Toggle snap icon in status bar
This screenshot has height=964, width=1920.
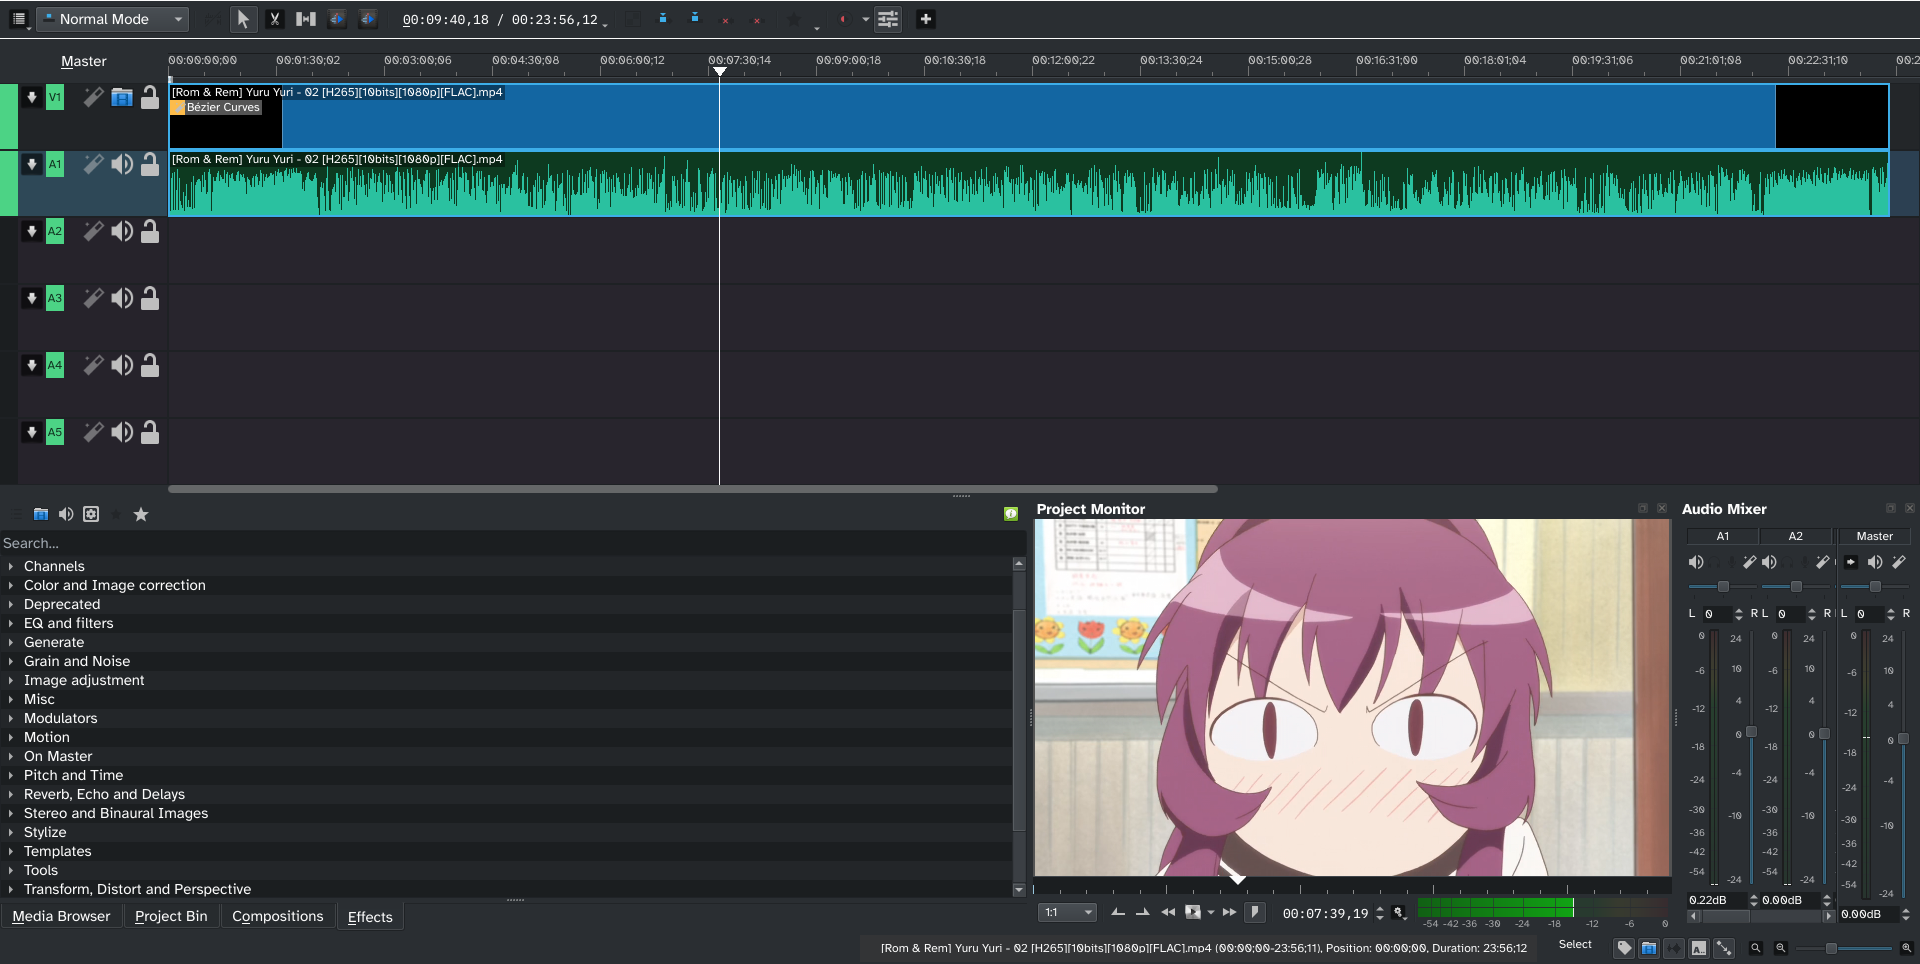point(1724,948)
